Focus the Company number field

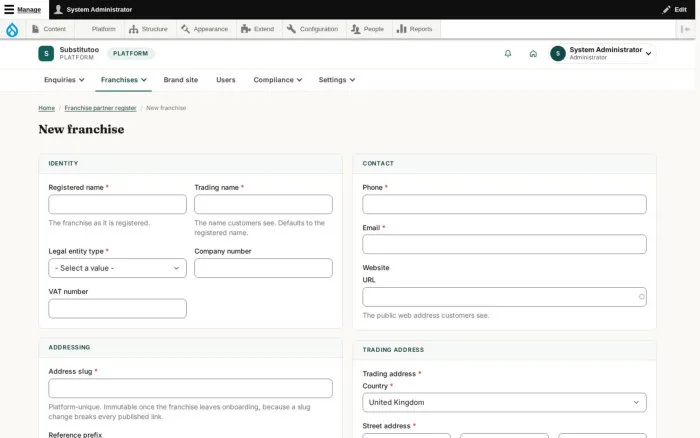[x=263, y=268]
